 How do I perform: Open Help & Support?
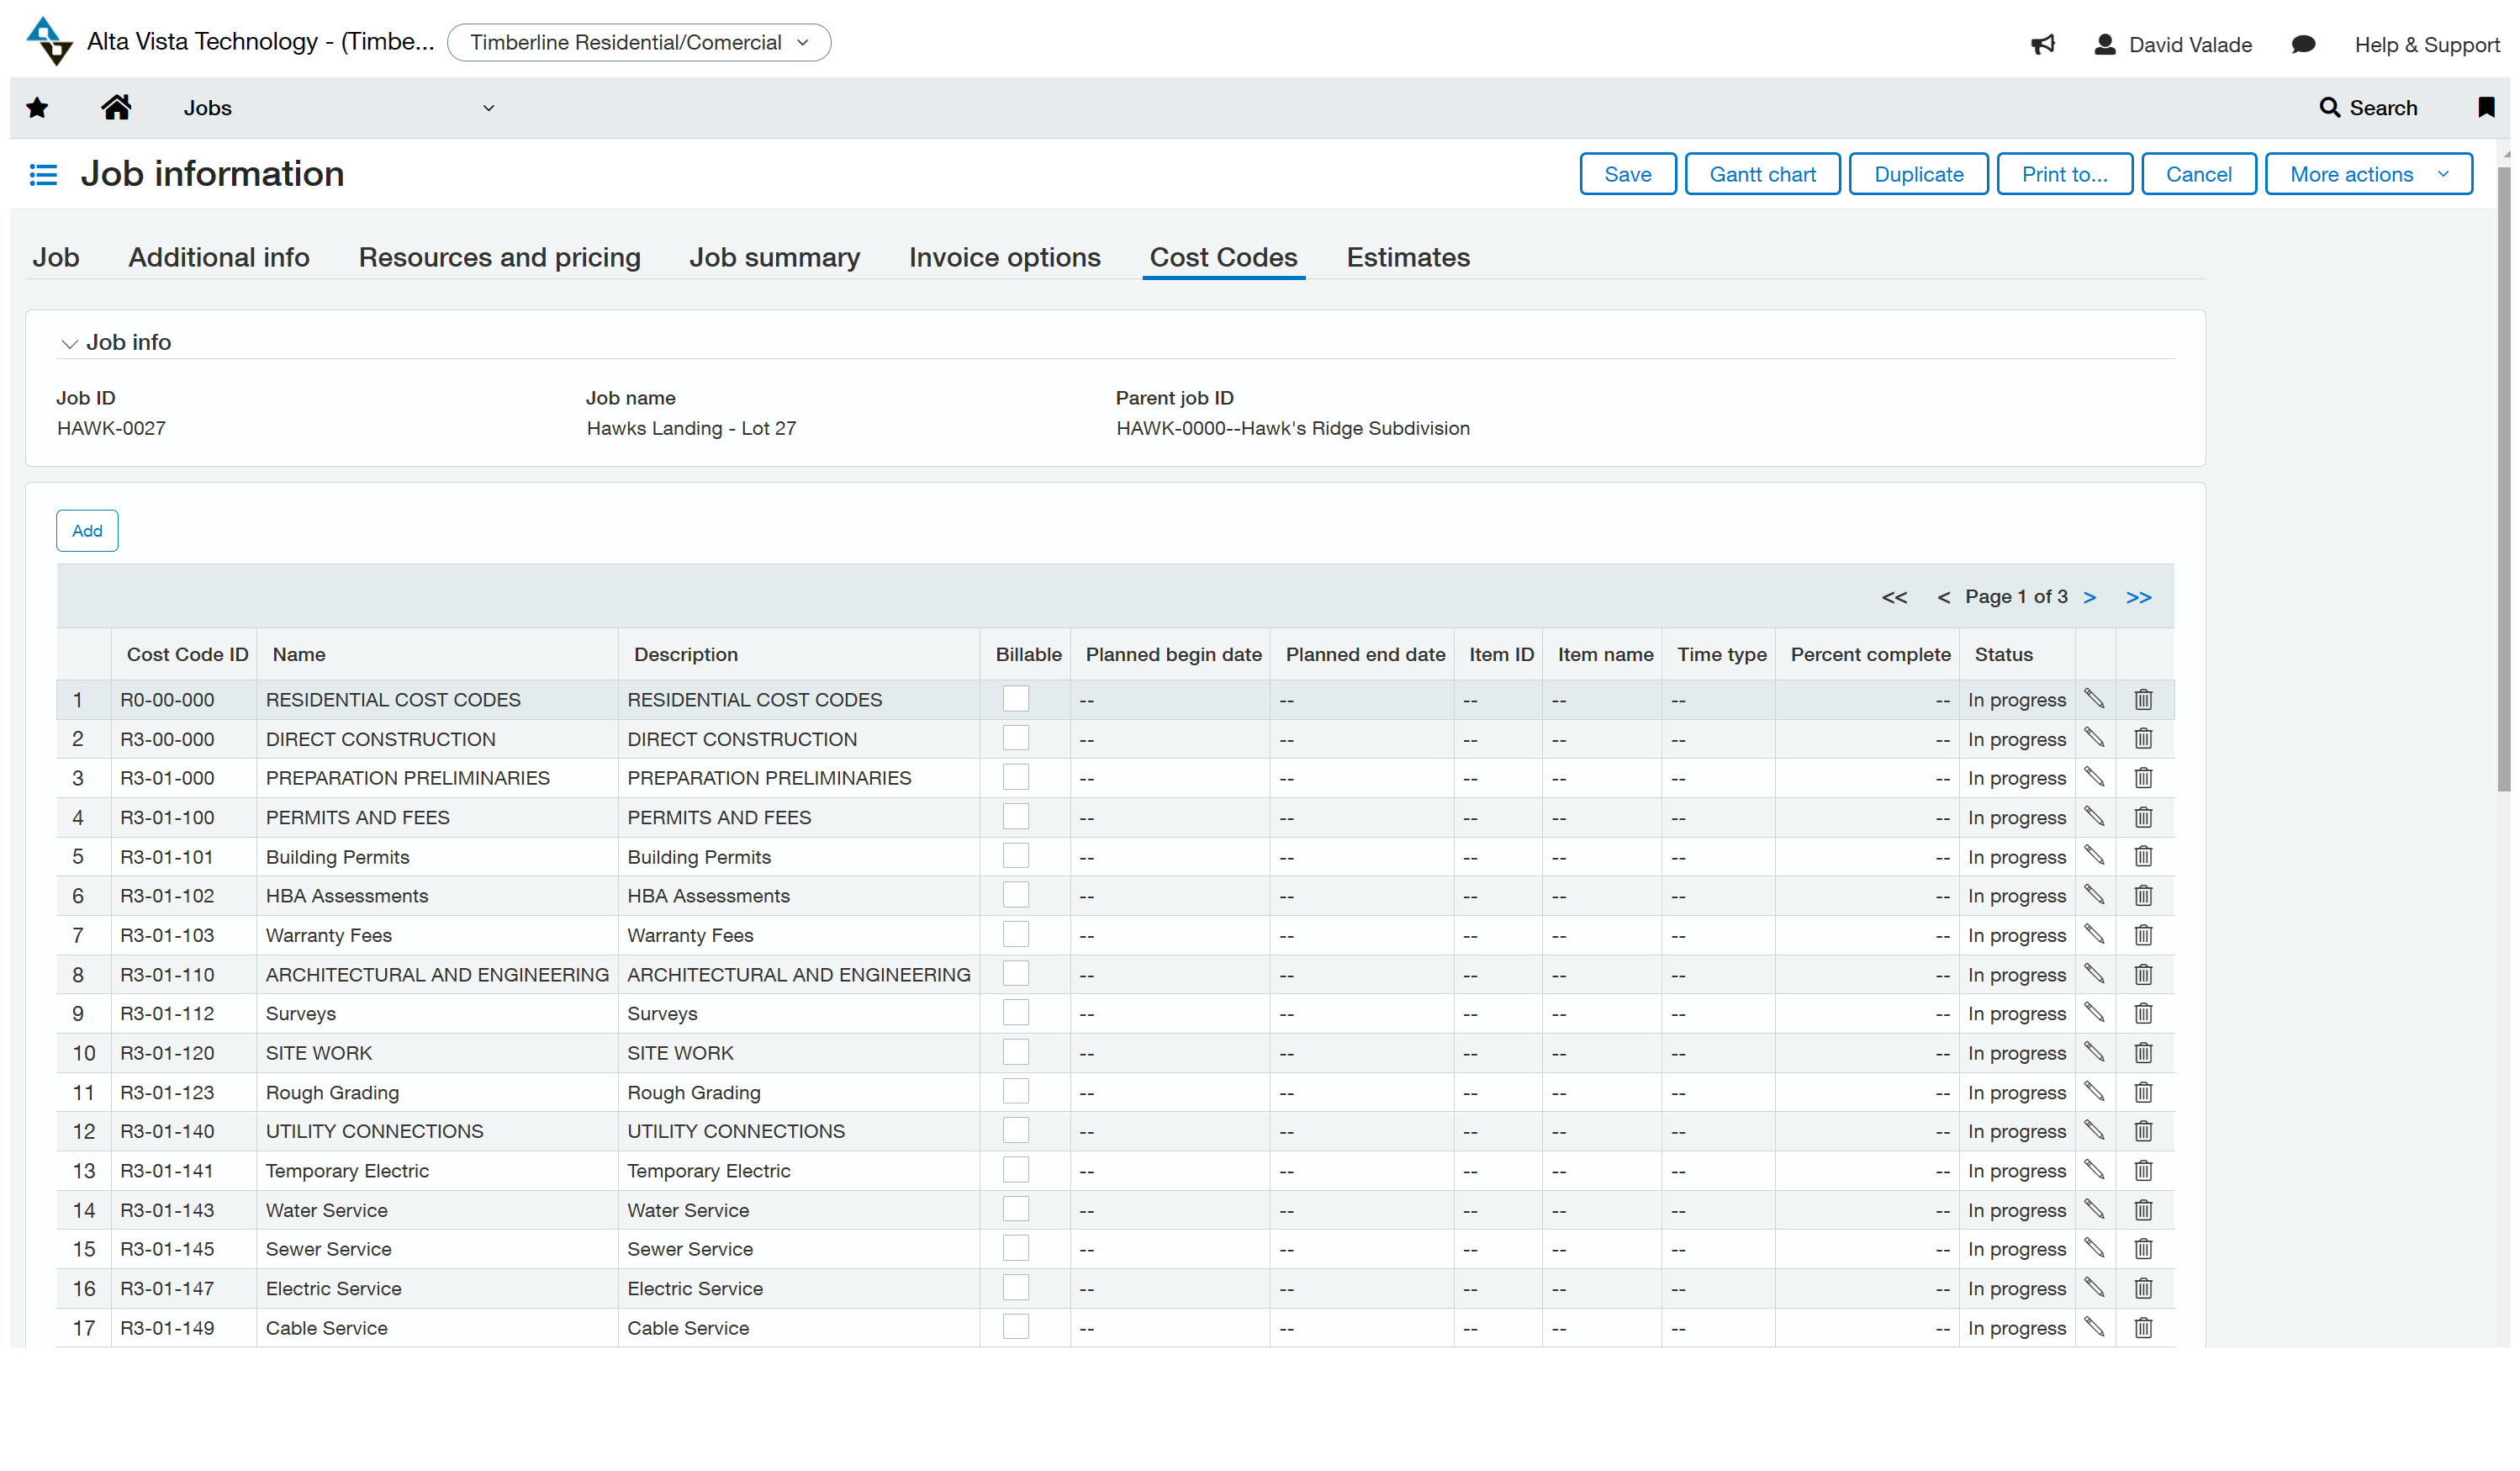click(x=2426, y=44)
